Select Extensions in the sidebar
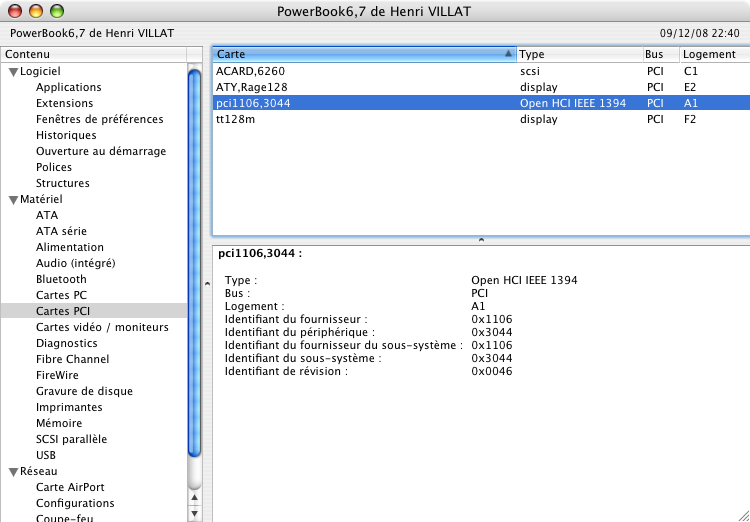 (x=65, y=103)
